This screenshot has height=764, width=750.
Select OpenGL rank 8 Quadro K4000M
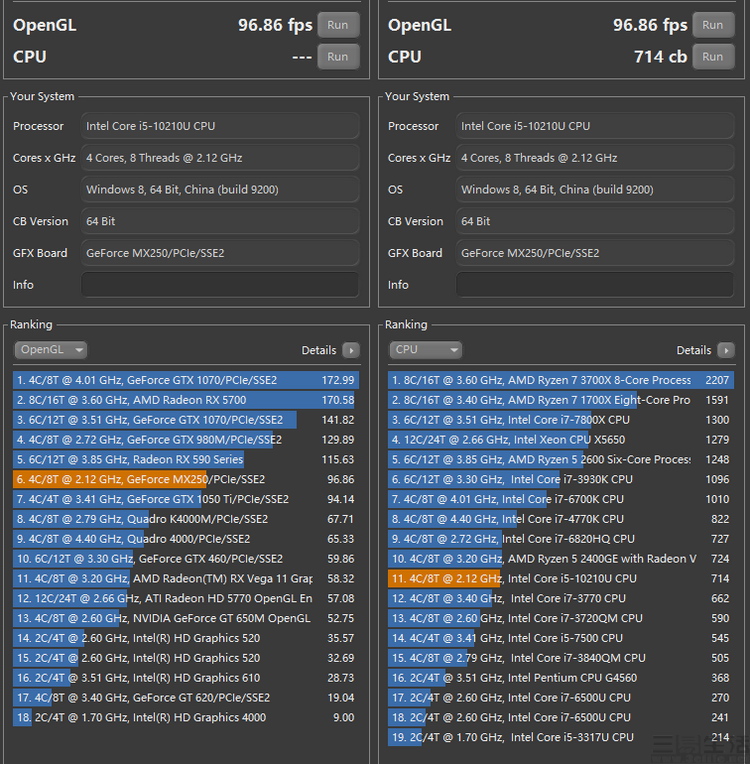click(x=186, y=519)
